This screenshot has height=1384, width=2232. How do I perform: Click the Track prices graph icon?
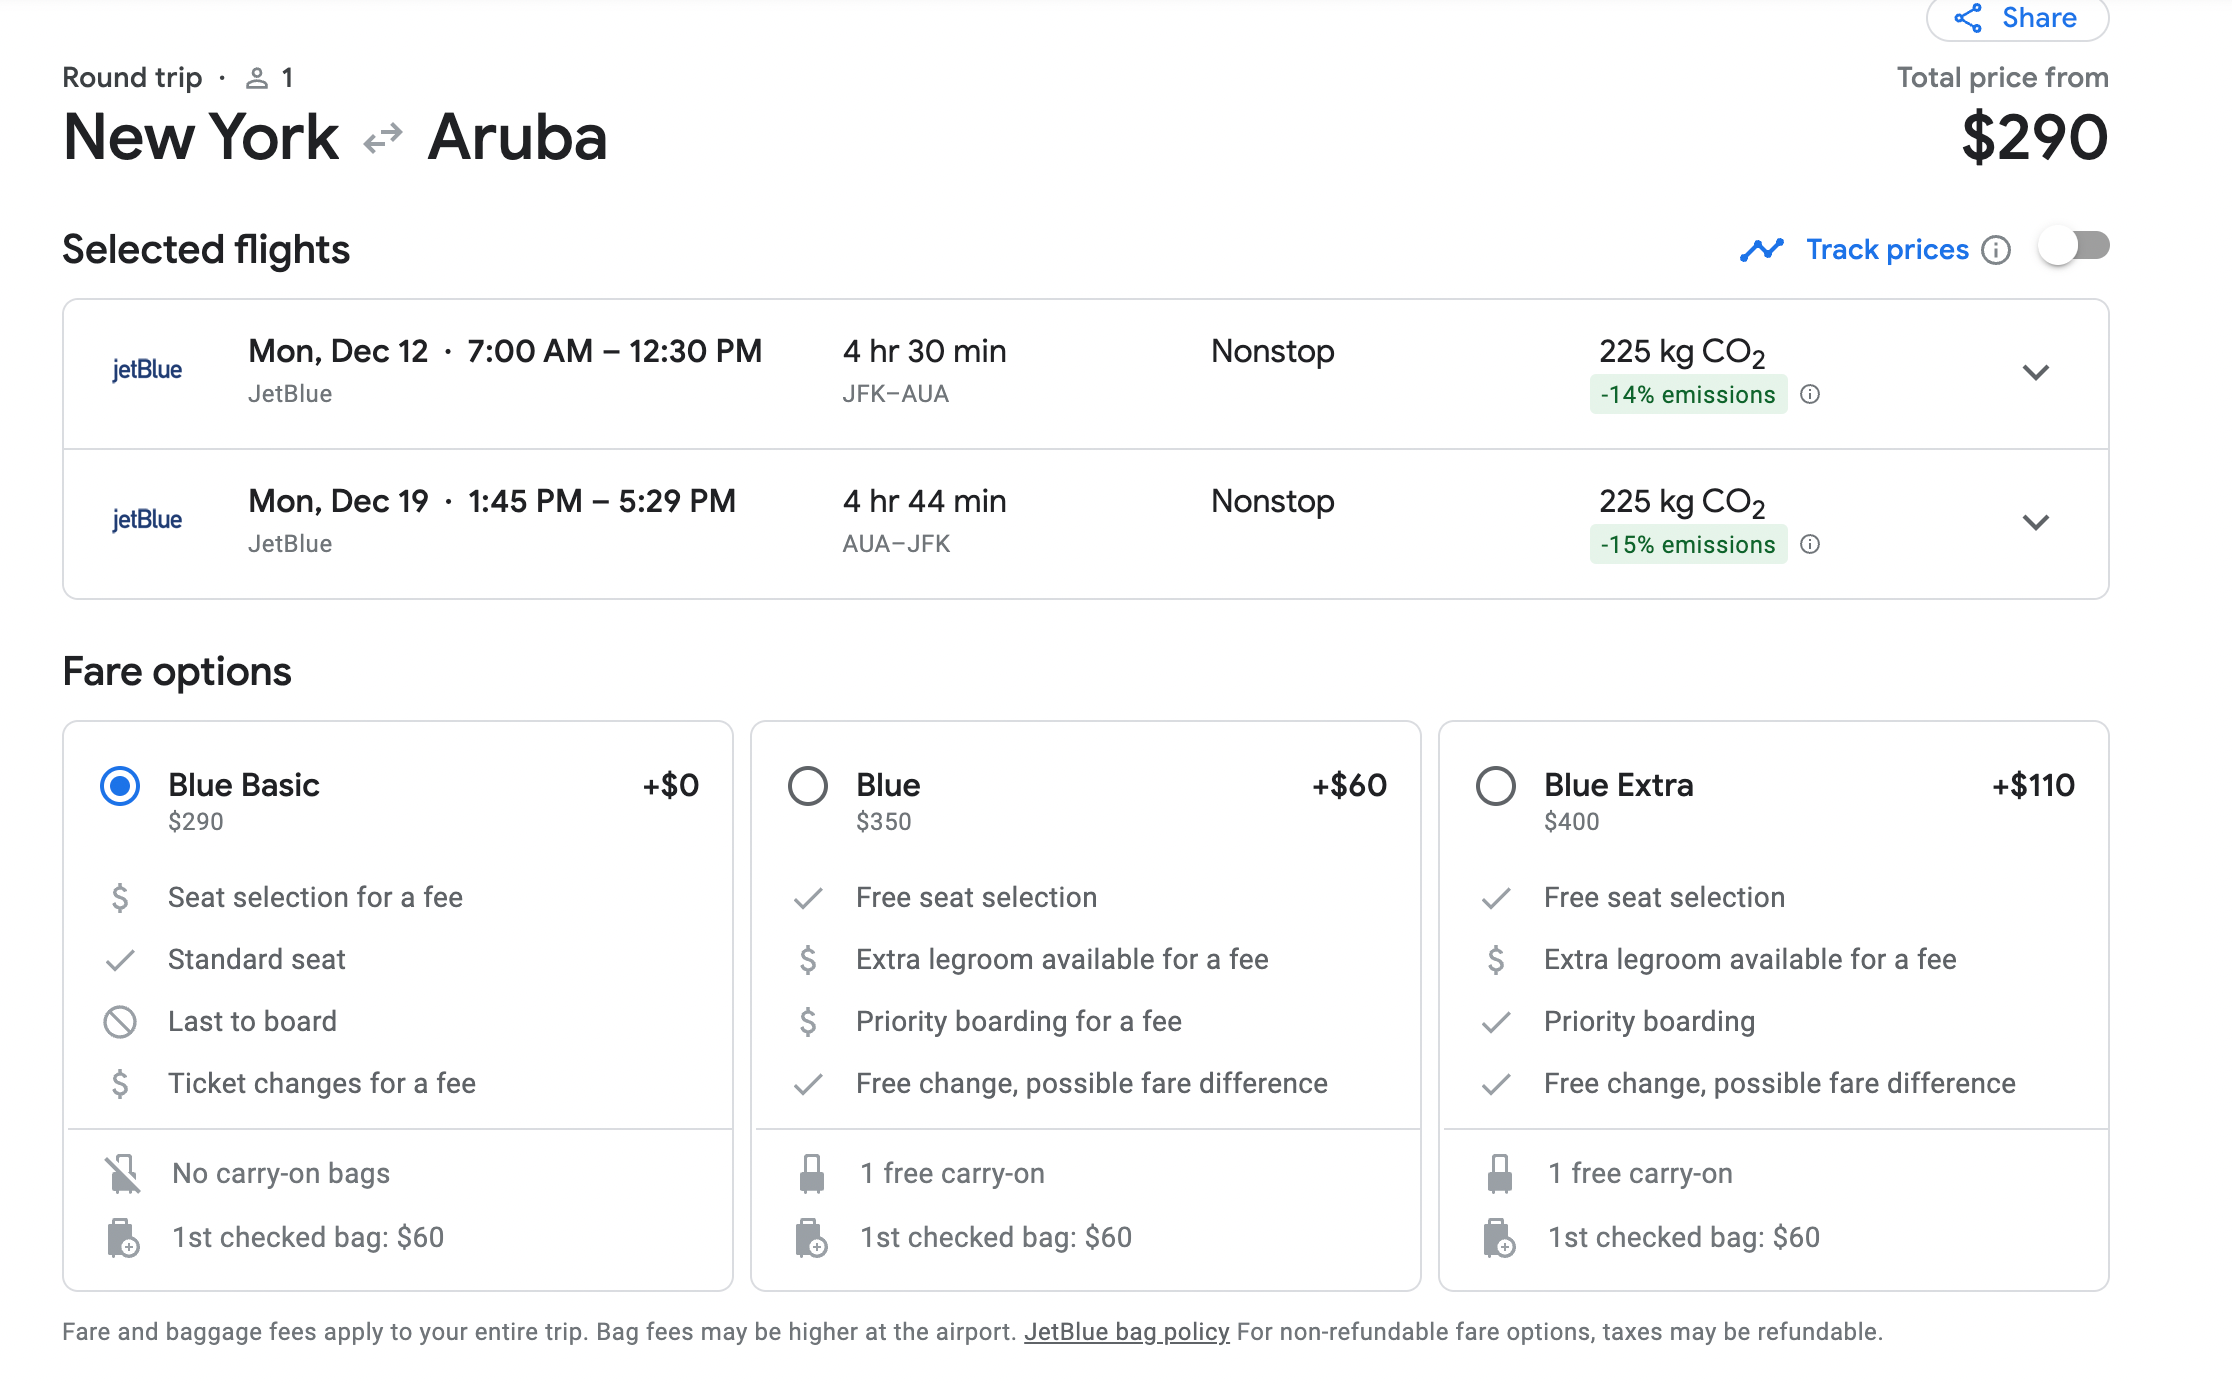point(1761,250)
